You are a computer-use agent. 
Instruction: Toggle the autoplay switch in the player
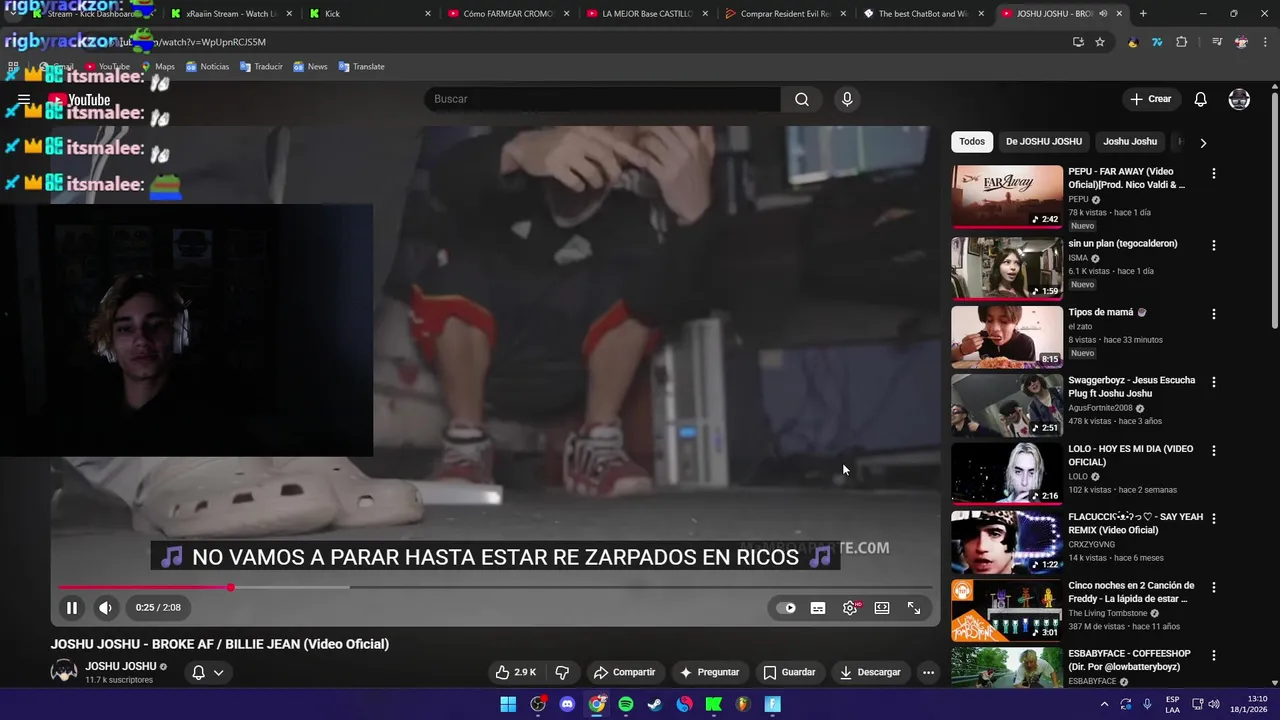(787, 607)
